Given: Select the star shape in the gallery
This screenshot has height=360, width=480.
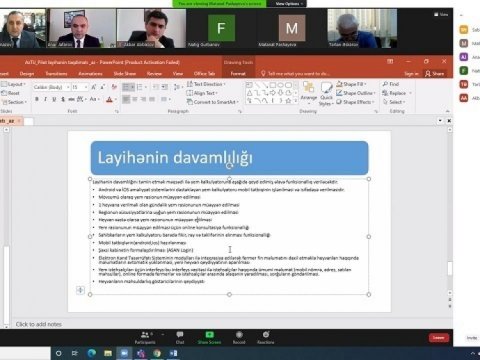Looking at the screenshot, I should pyautogui.click(x=288, y=100).
